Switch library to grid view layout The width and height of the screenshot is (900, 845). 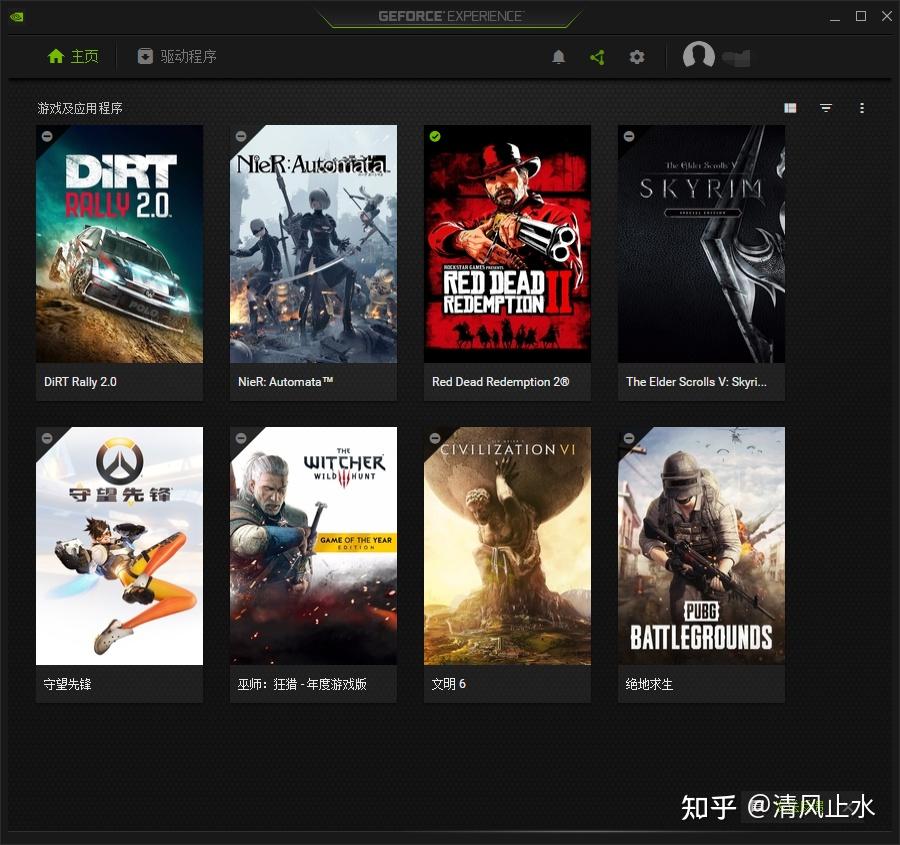pyautogui.click(x=790, y=107)
